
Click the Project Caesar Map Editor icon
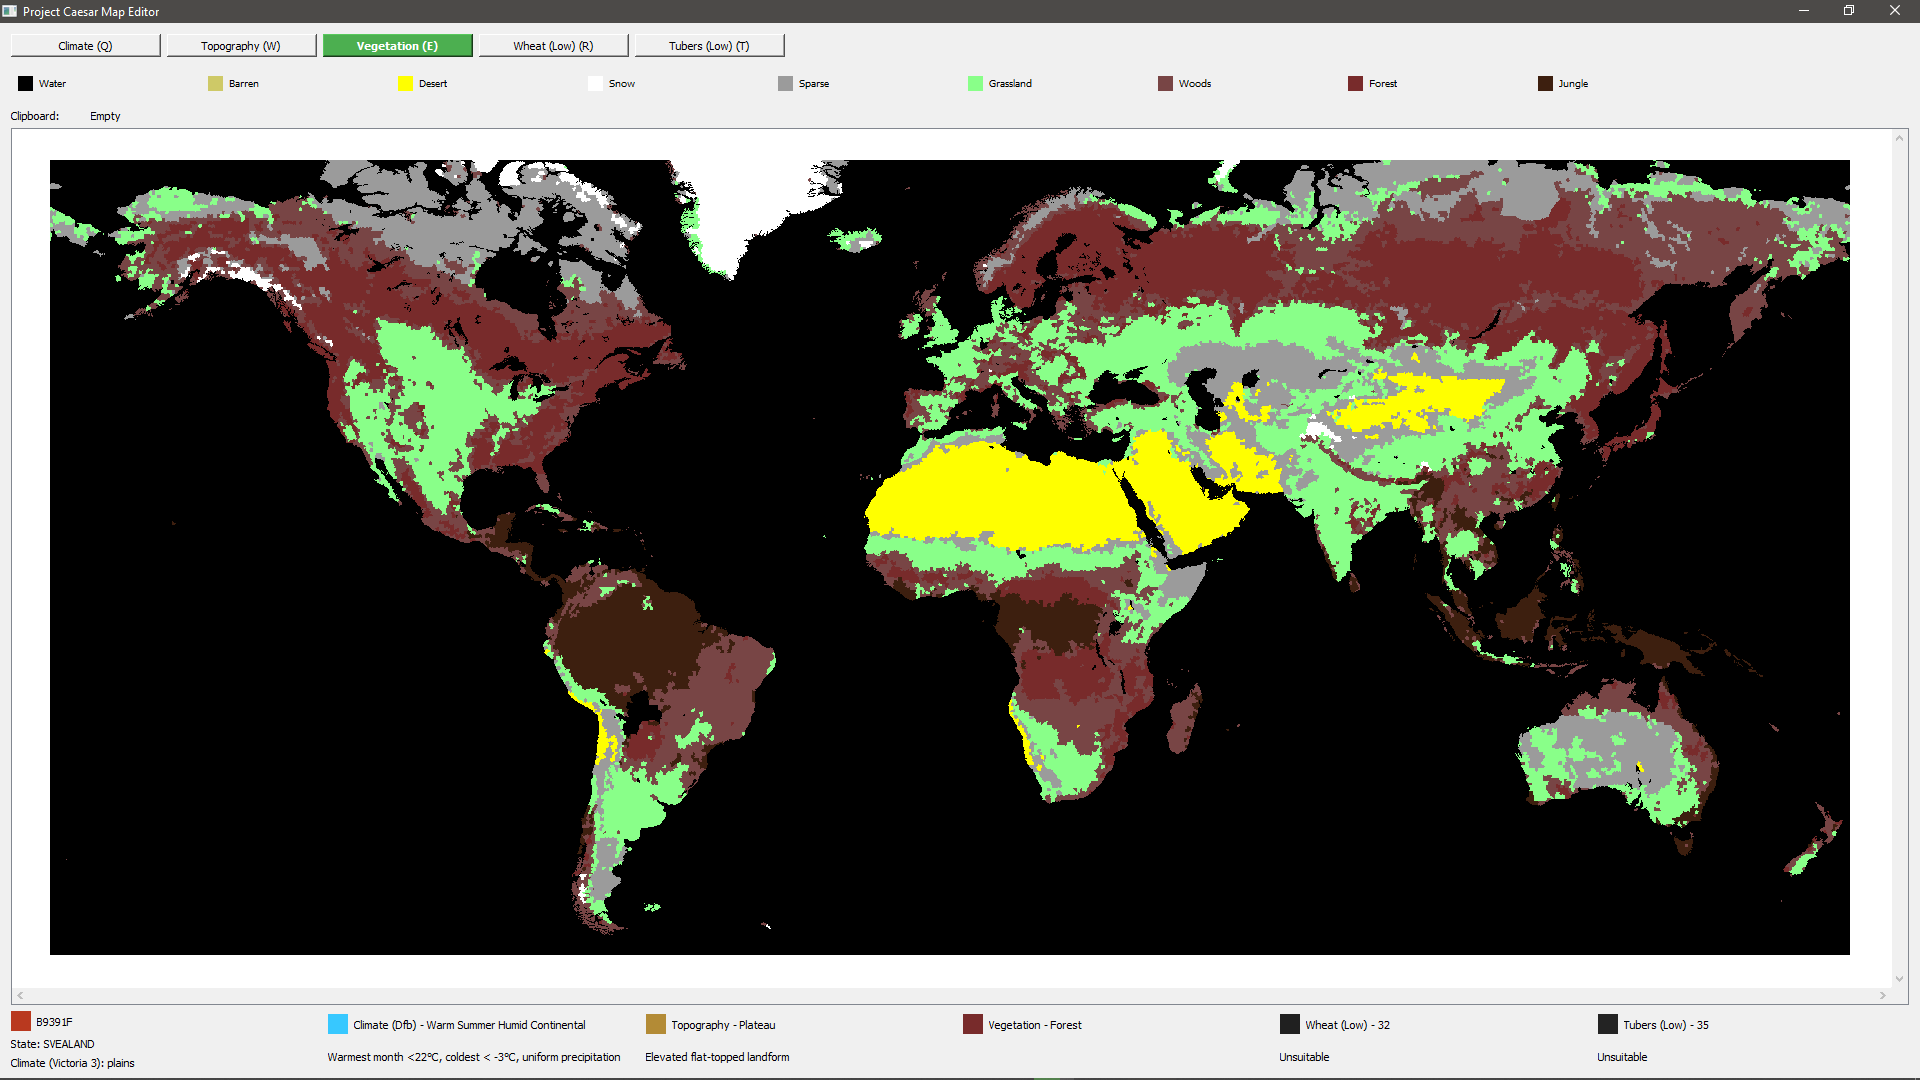tap(10, 11)
